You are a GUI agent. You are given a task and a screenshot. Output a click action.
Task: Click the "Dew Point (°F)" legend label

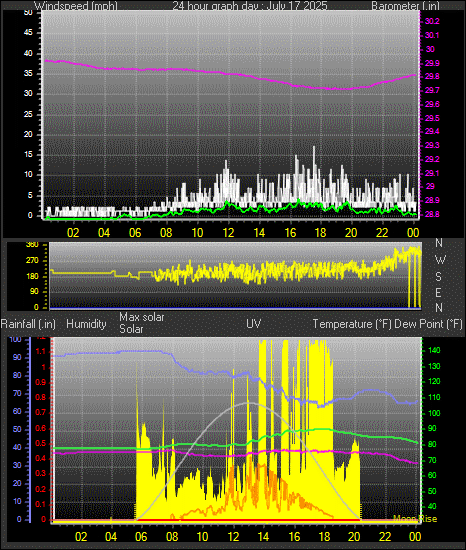(428, 324)
